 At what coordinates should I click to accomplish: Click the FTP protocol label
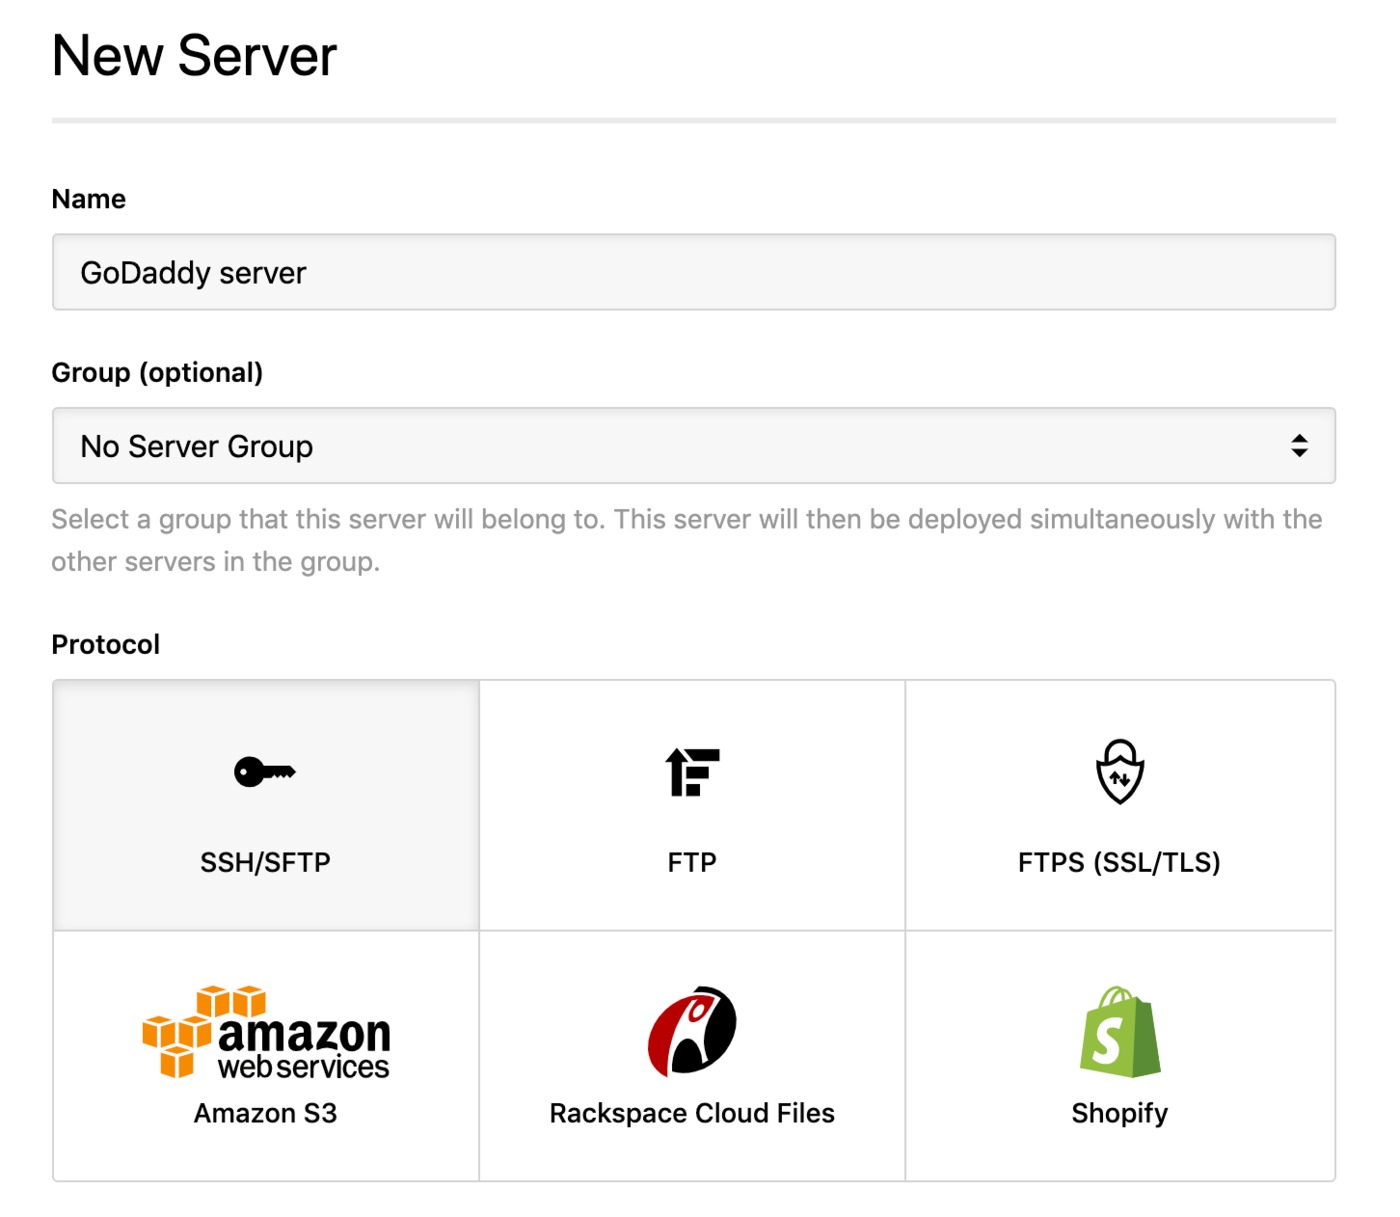(x=692, y=862)
